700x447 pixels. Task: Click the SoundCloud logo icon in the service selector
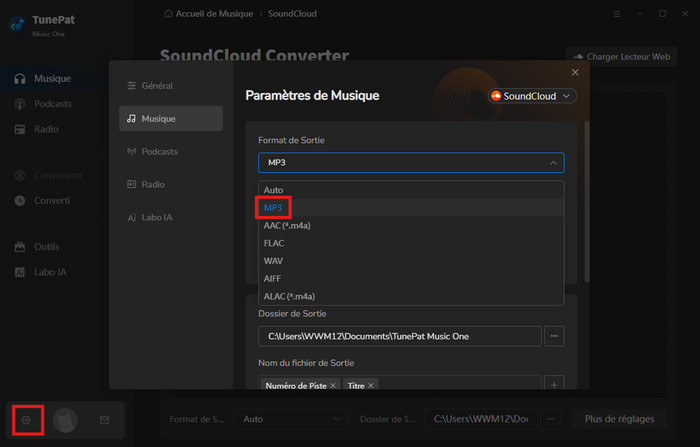pos(496,96)
